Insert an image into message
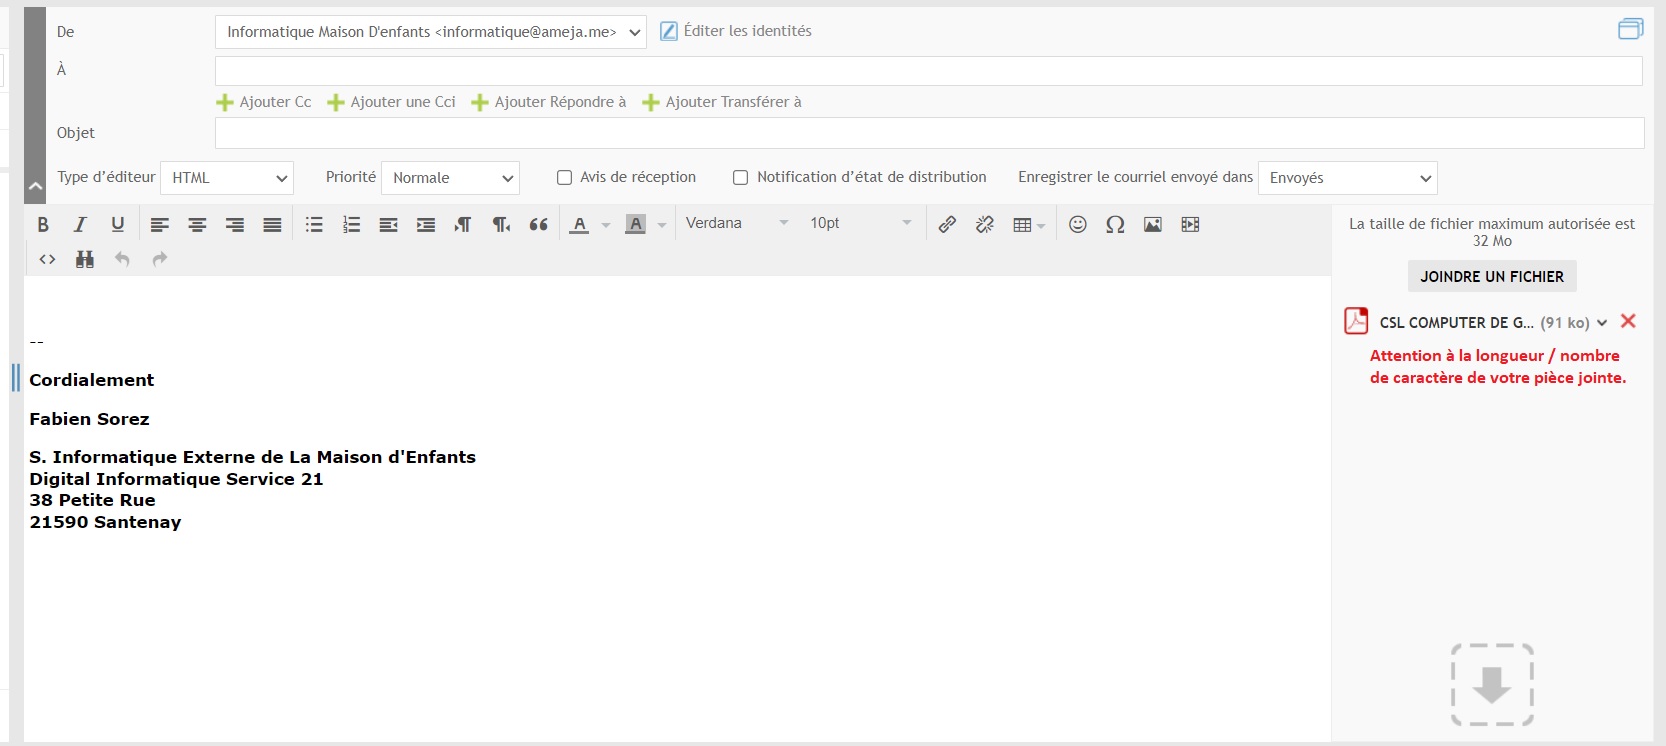This screenshot has width=1666, height=746. click(1152, 225)
